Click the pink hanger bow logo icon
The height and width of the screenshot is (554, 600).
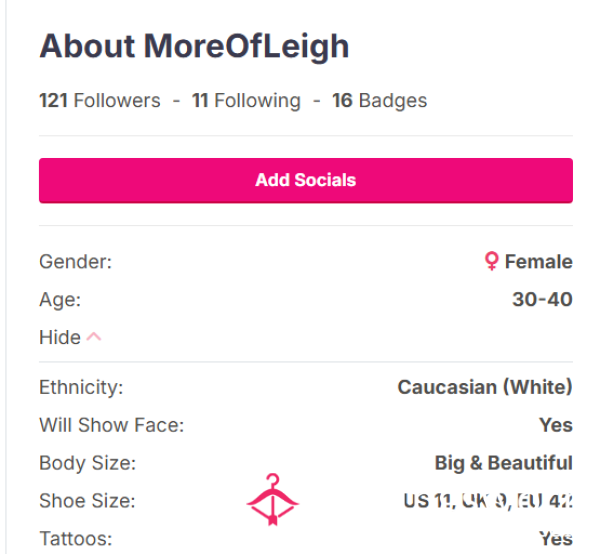tap(272, 500)
